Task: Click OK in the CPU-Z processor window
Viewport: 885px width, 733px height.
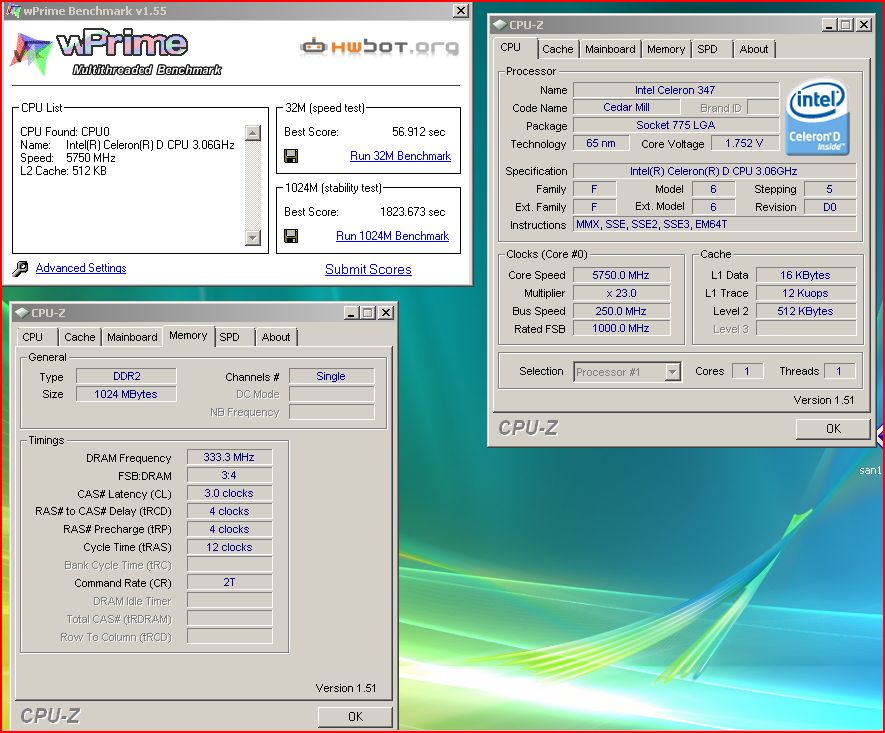Action: (x=833, y=429)
